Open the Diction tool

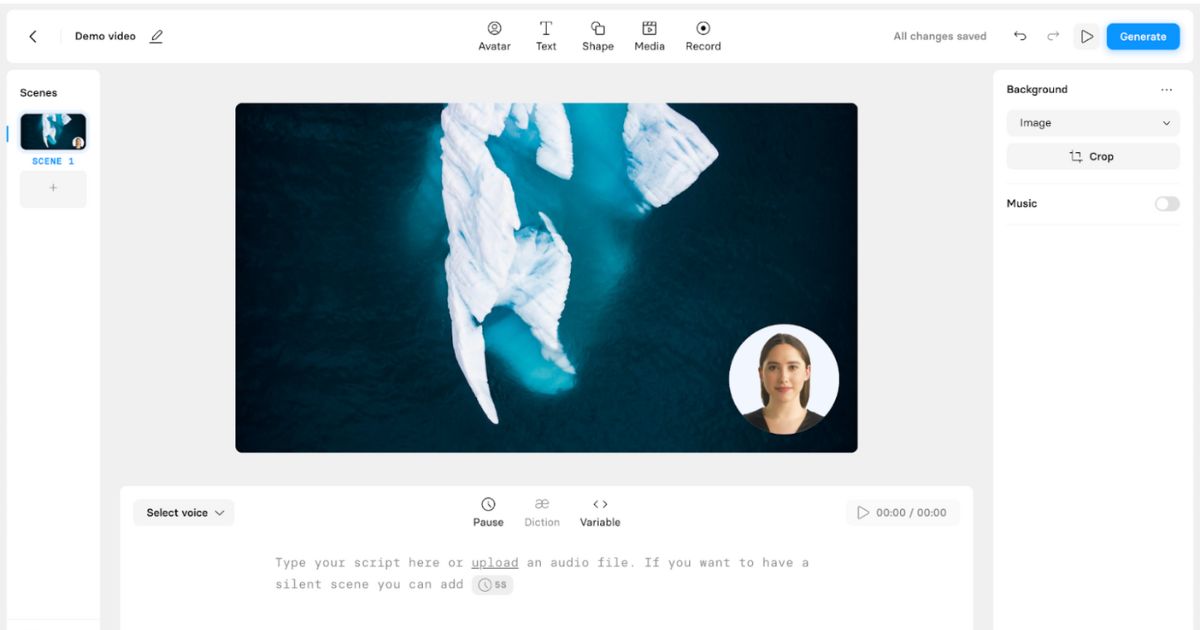[542, 511]
